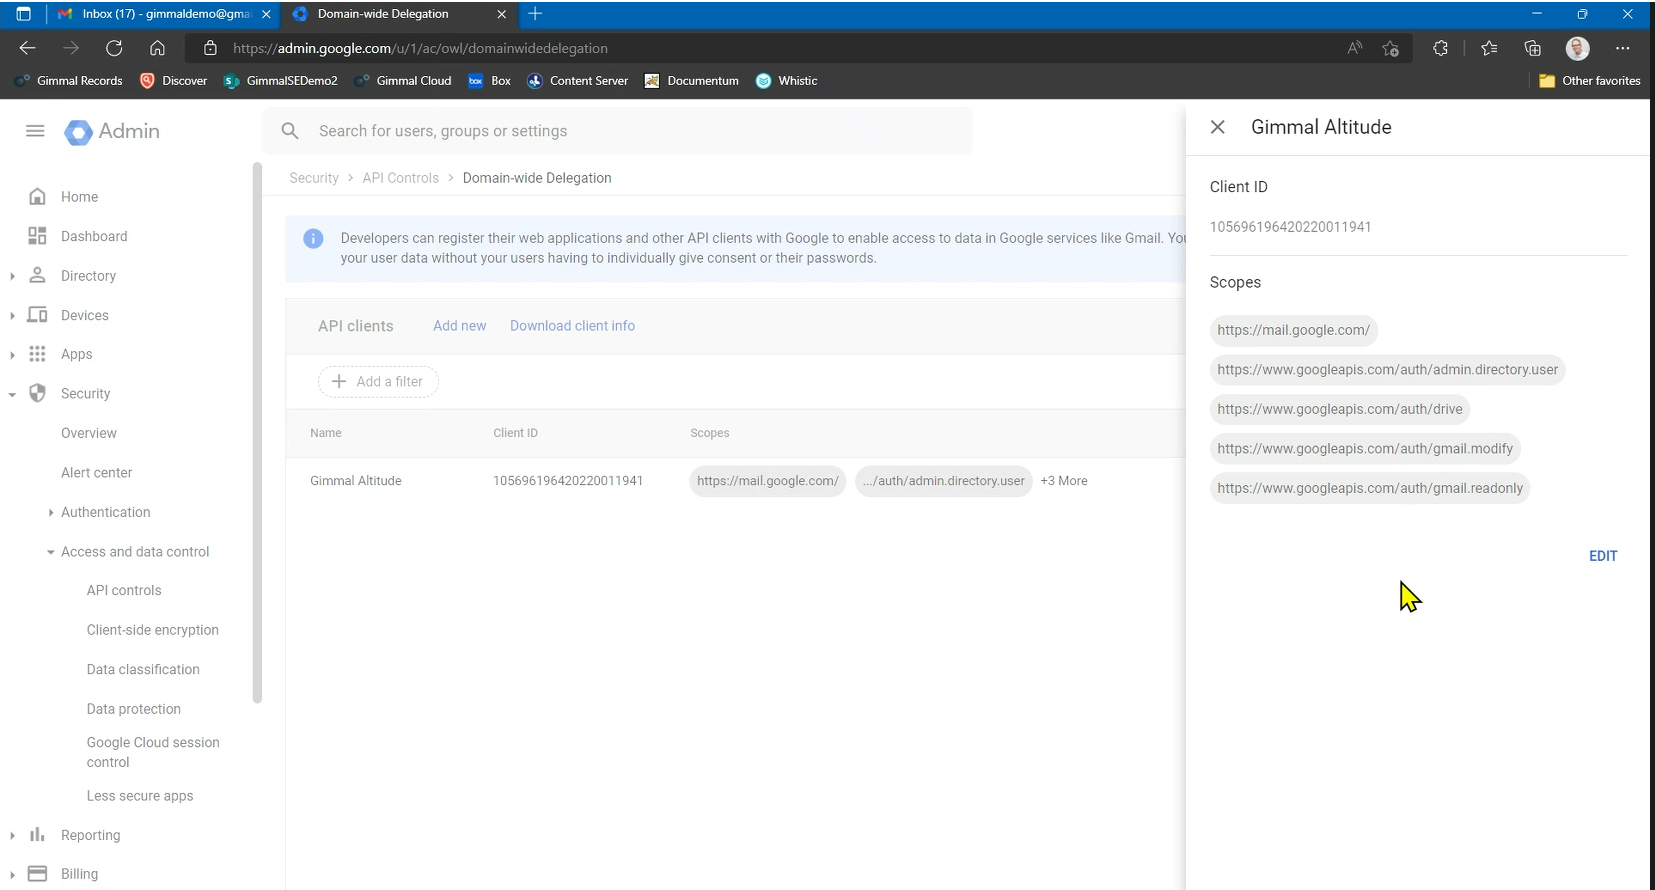Click Download client info link
Image resolution: width=1655 pixels, height=890 pixels.
pos(572,326)
